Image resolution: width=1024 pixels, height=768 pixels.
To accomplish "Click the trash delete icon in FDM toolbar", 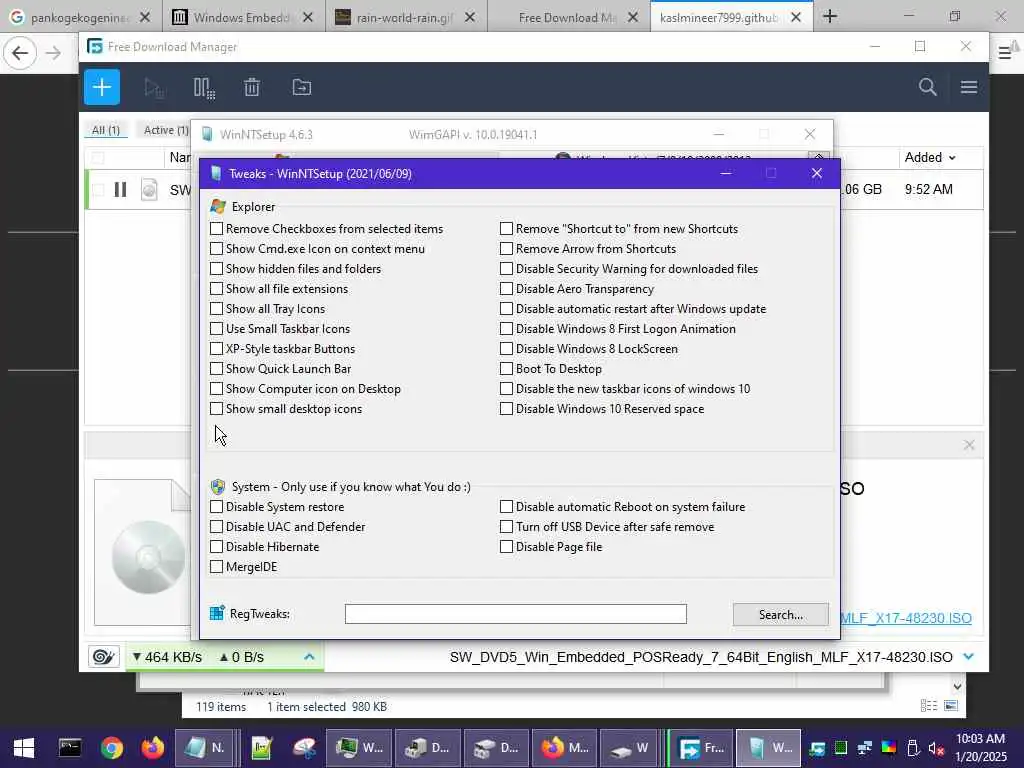I will pos(252,88).
